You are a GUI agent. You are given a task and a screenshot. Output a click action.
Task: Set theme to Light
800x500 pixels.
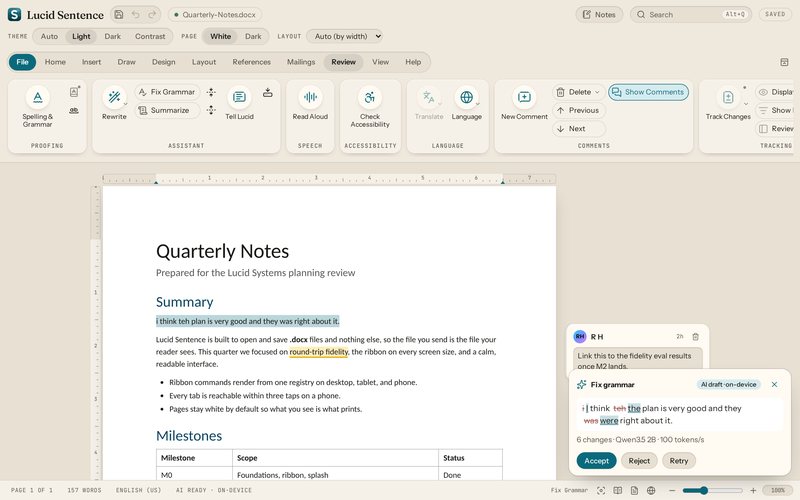click(x=81, y=36)
